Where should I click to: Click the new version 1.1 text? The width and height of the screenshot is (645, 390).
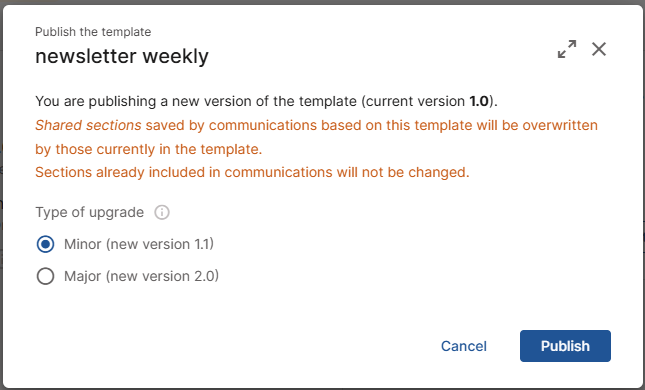point(160,244)
